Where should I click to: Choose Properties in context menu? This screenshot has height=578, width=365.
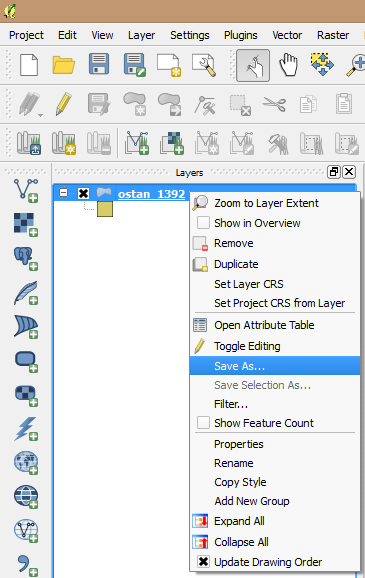[x=275, y=444]
